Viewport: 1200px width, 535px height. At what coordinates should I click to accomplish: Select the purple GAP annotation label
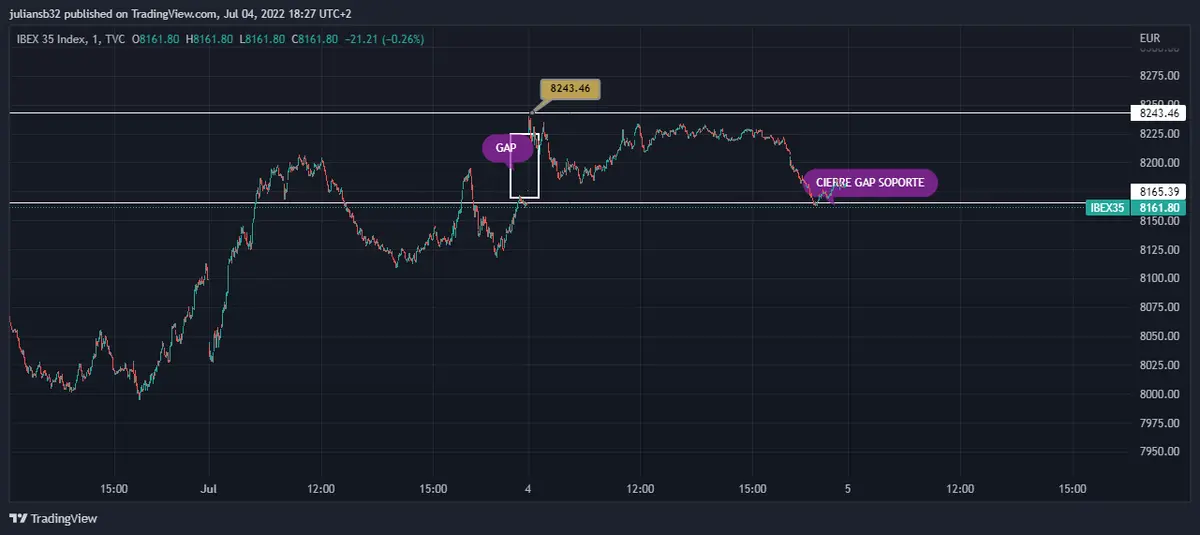pos(506,148)
